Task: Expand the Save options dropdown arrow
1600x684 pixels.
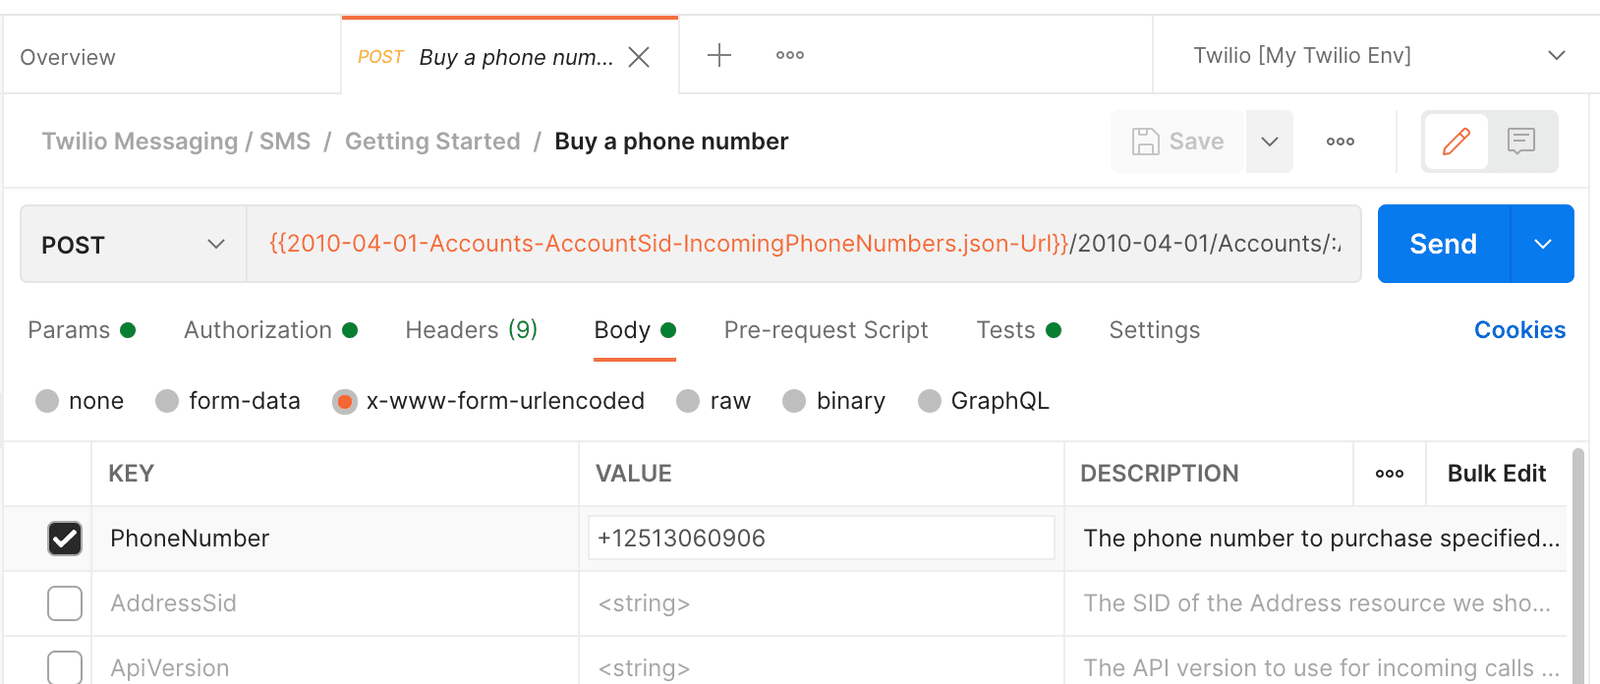Action: pos(1269,141)
